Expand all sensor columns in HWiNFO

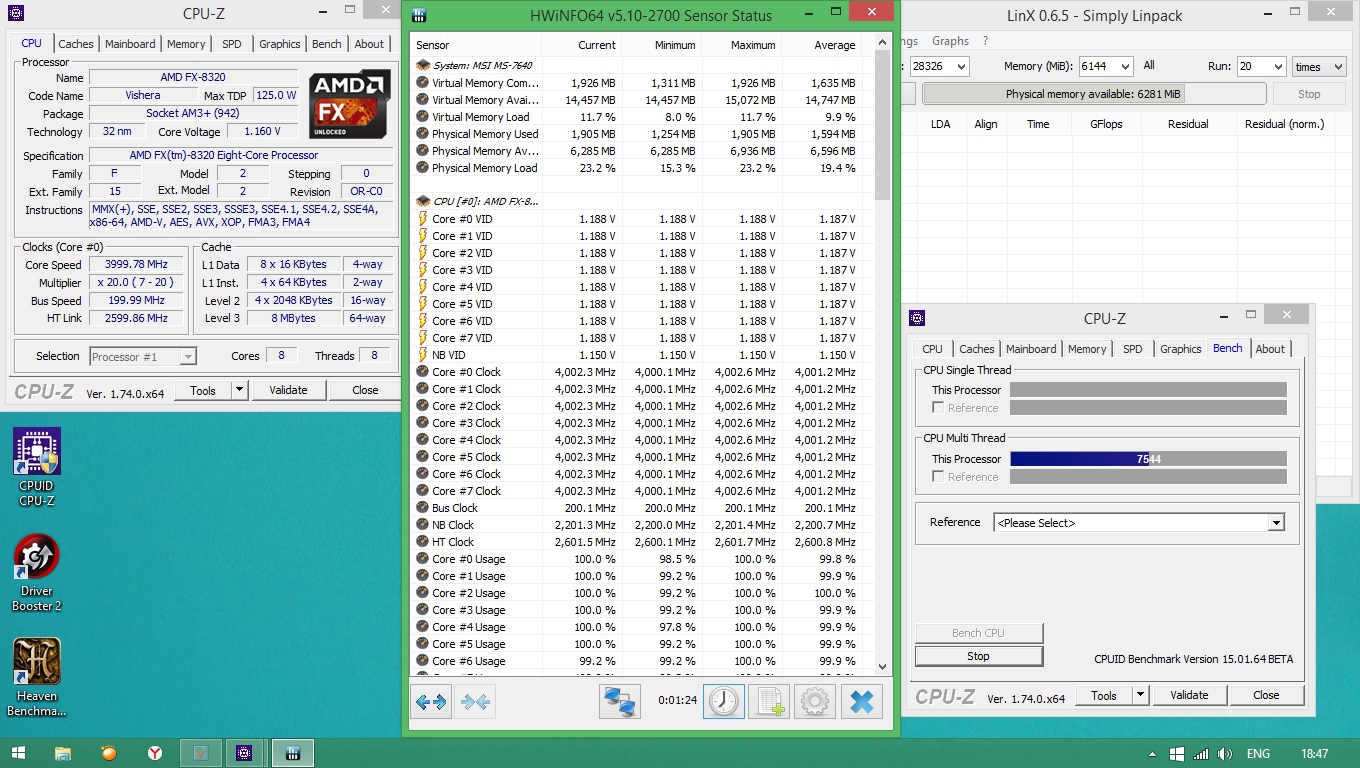[431, 702]
